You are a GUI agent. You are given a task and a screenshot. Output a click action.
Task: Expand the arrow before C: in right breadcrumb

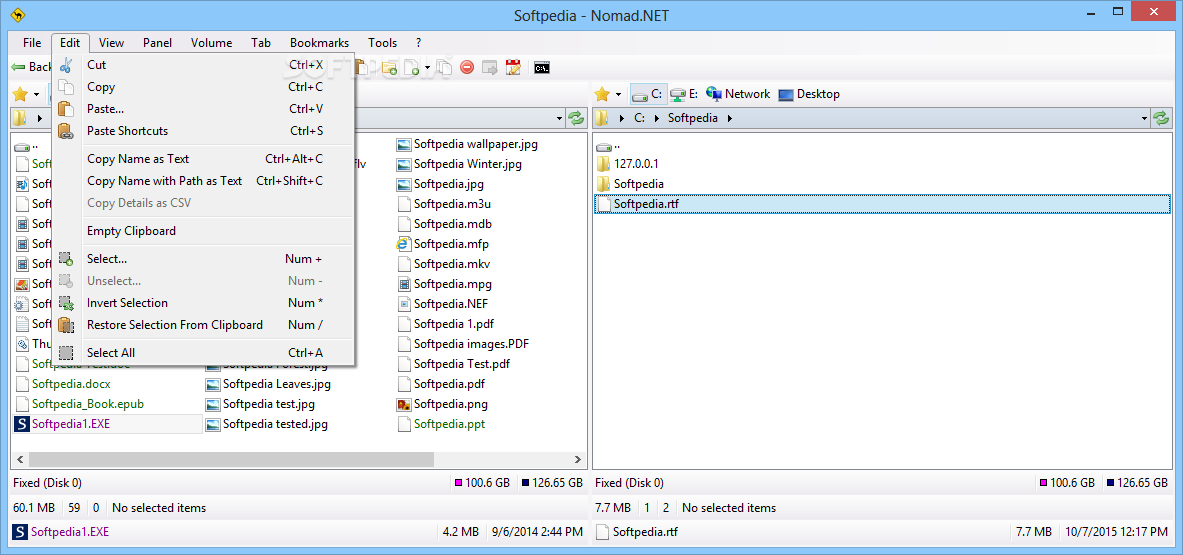[x=622, y=118]
